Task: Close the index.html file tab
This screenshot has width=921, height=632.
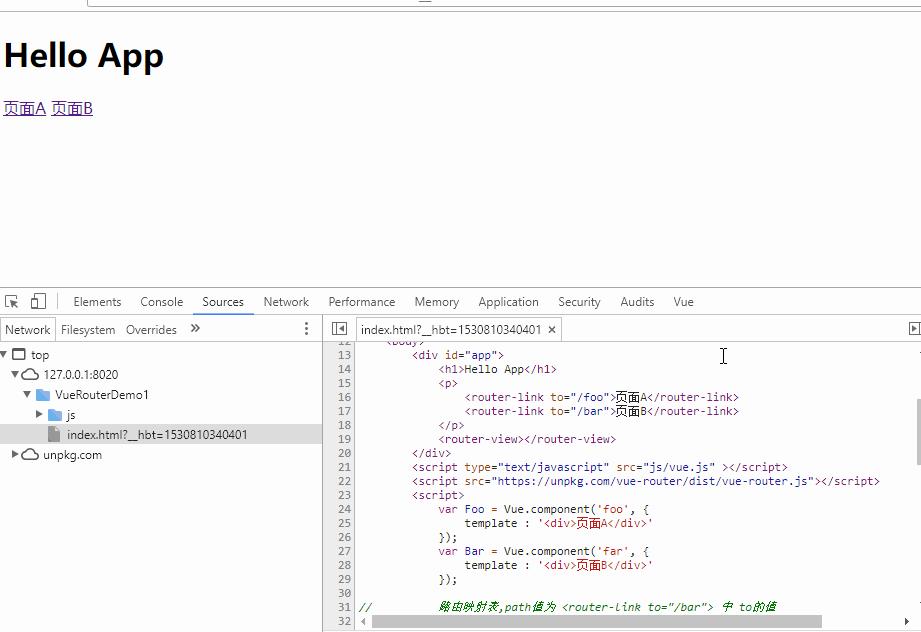Action: coord(552,329)
